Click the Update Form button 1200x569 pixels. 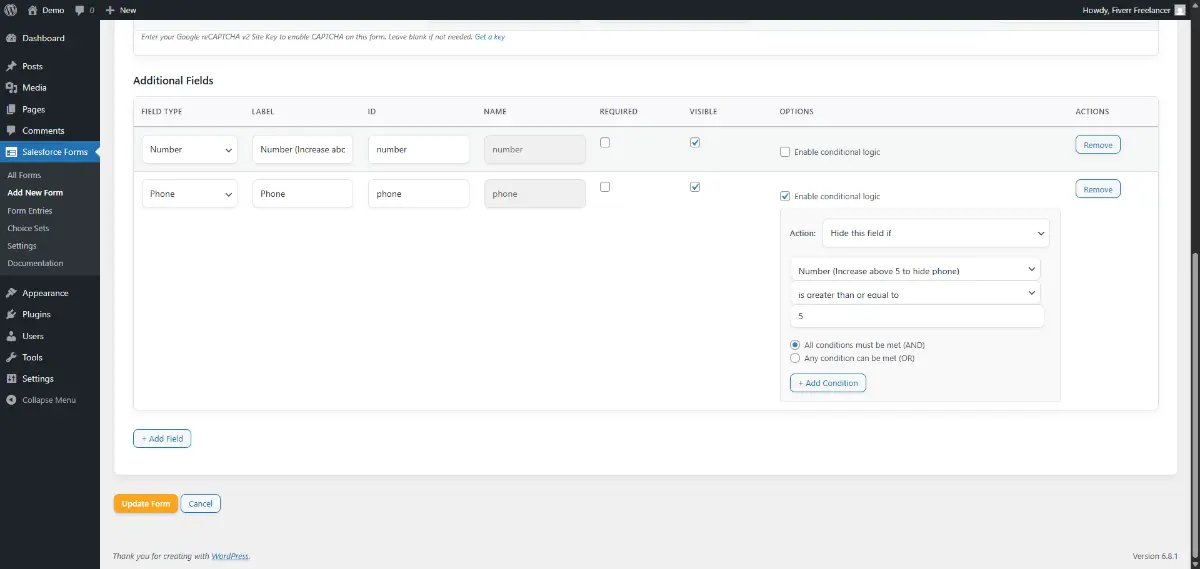point(146,503)
